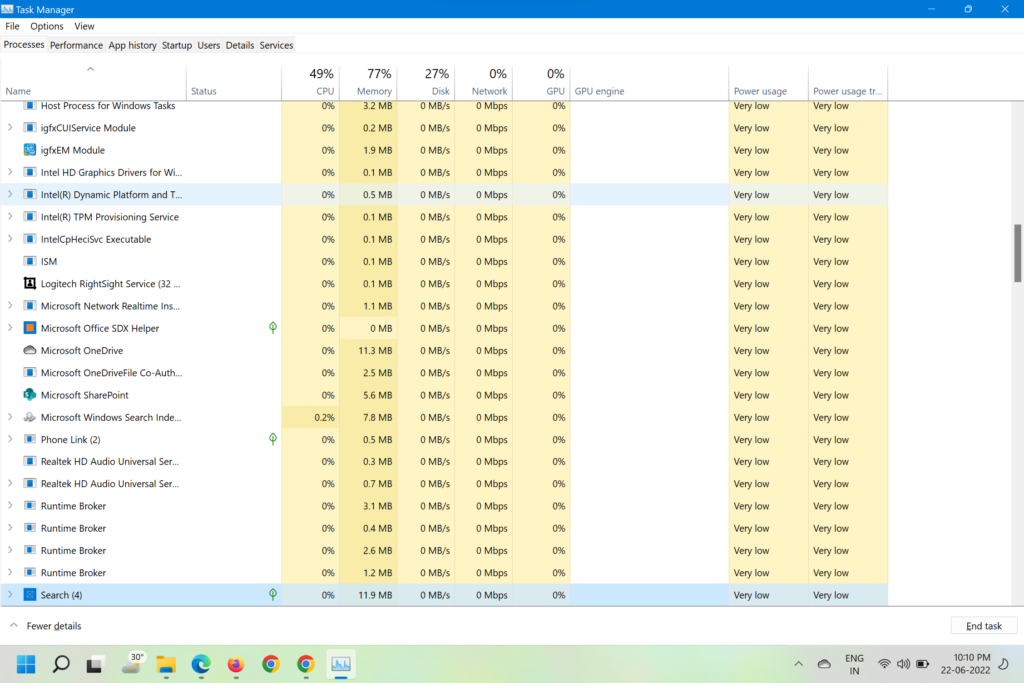The image size is (1024, 683).
Task: Expand the Phone Link (2) process group
Action: pos(10,439)
